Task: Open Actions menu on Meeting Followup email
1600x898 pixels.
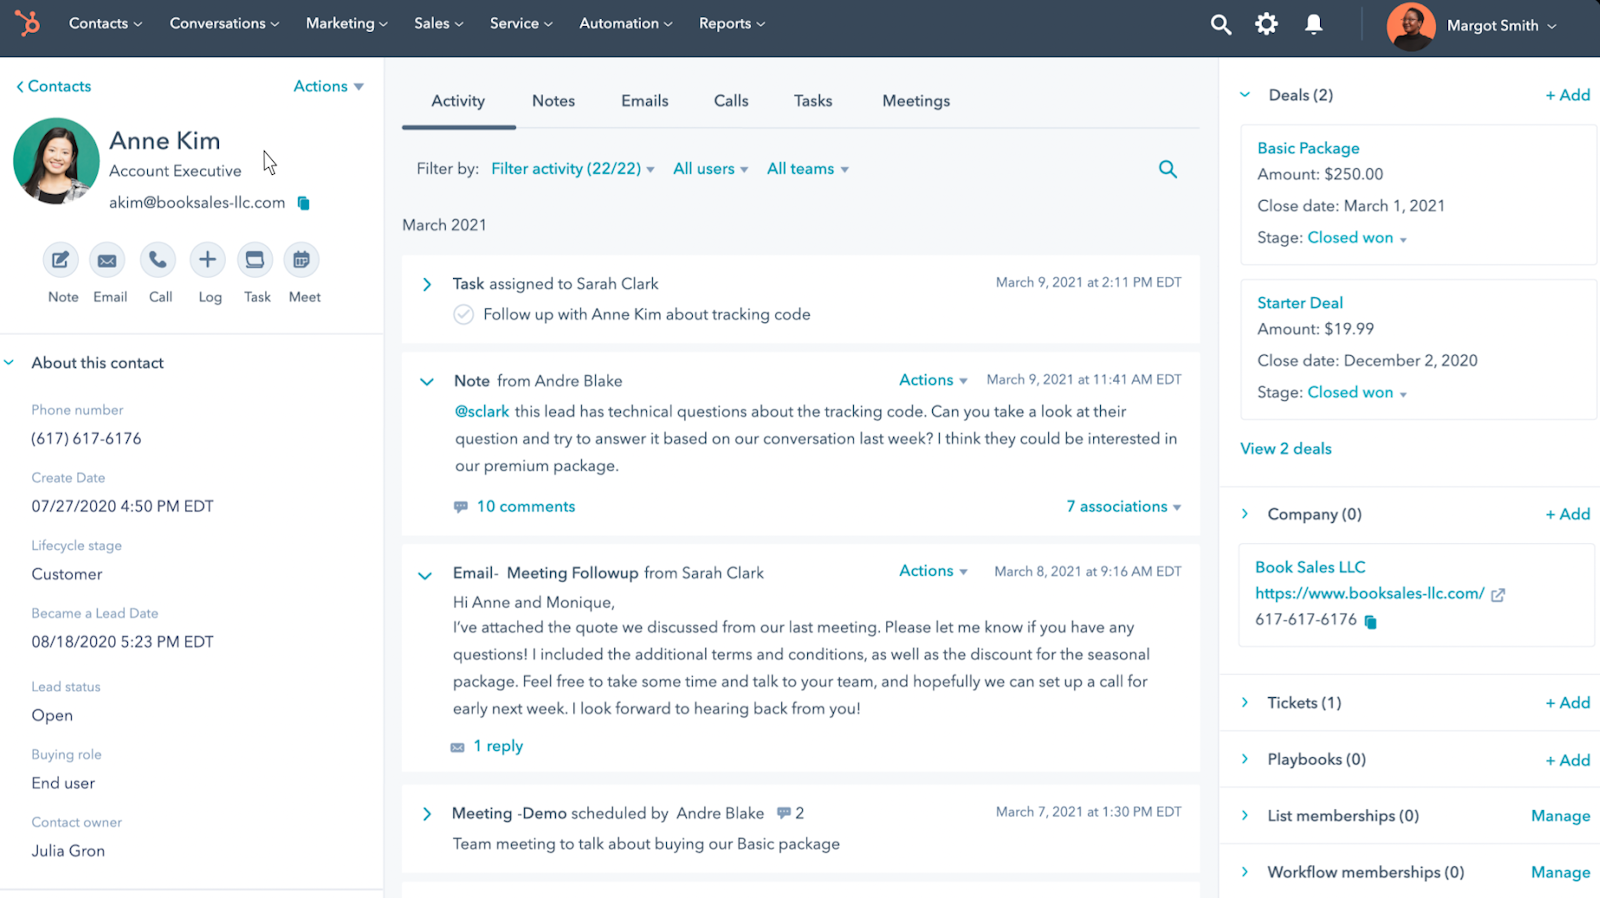Action: [933, 571]
